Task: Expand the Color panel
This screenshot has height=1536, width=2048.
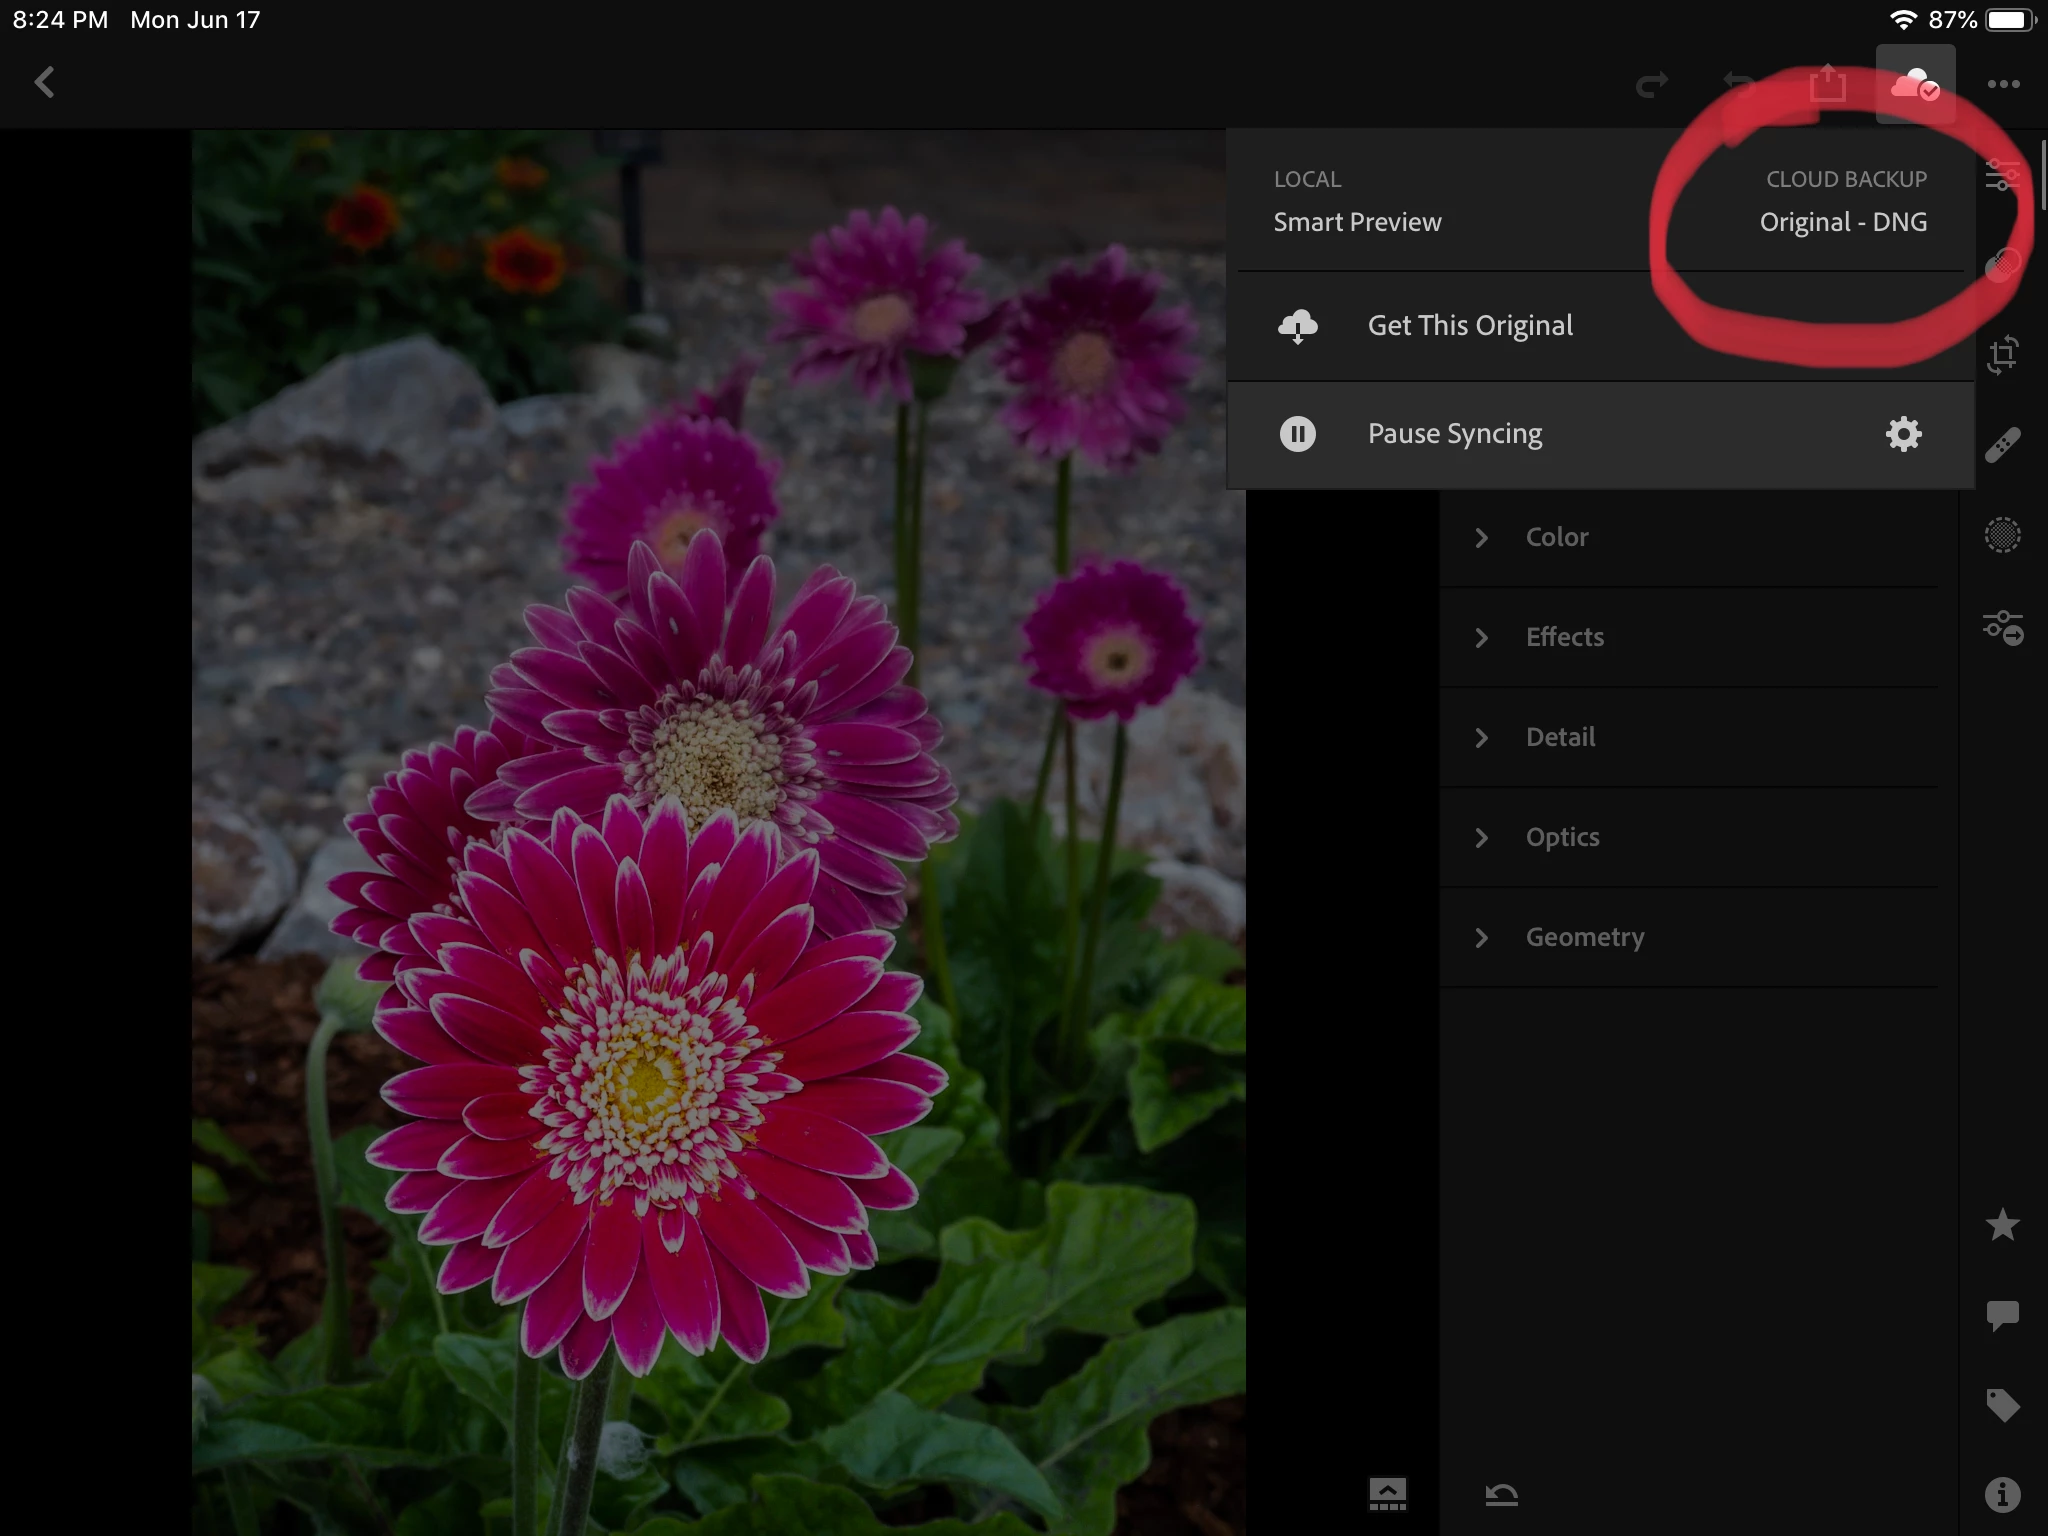Action: (1556, 537)
